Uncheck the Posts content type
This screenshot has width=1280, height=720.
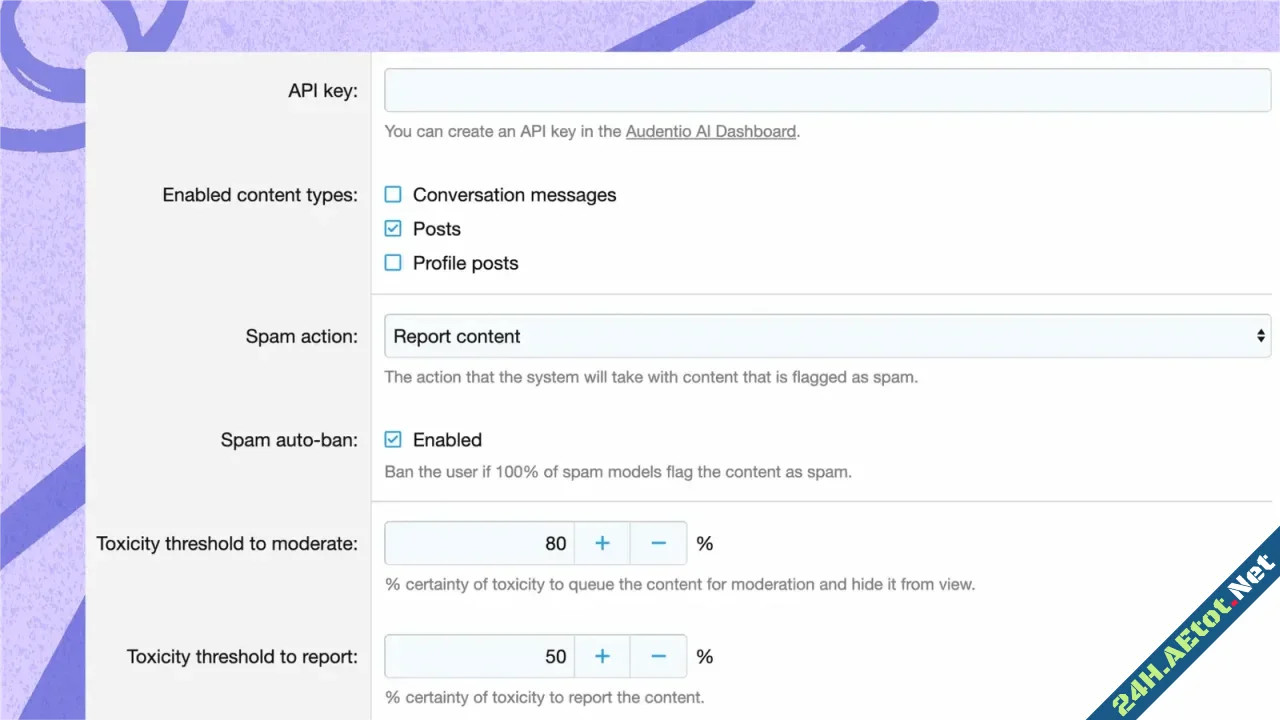click(393, 229)
